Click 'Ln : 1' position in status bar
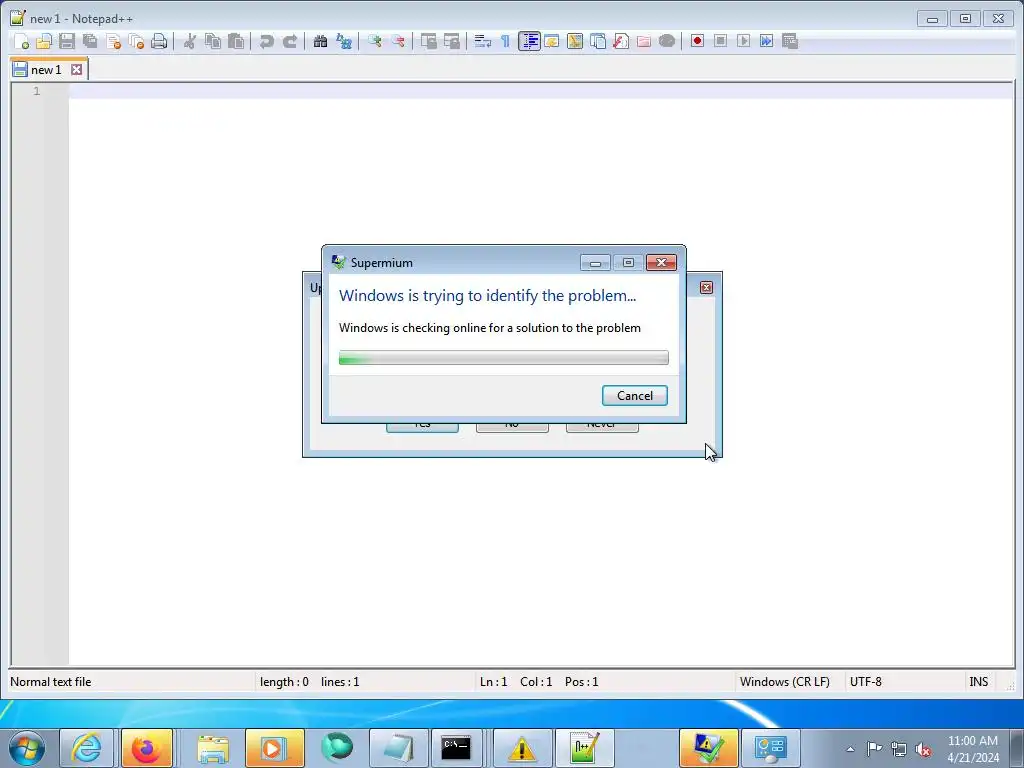This screenshot has width=1024, height=768. click(493, 682)
